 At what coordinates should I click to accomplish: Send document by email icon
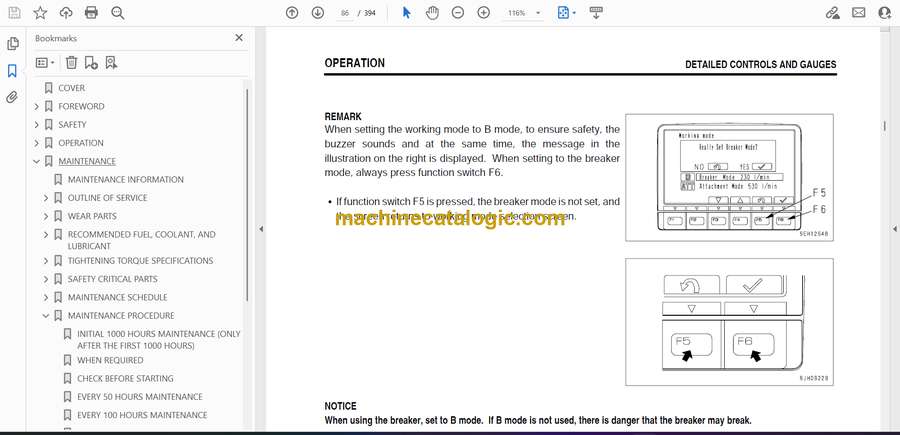859,13
